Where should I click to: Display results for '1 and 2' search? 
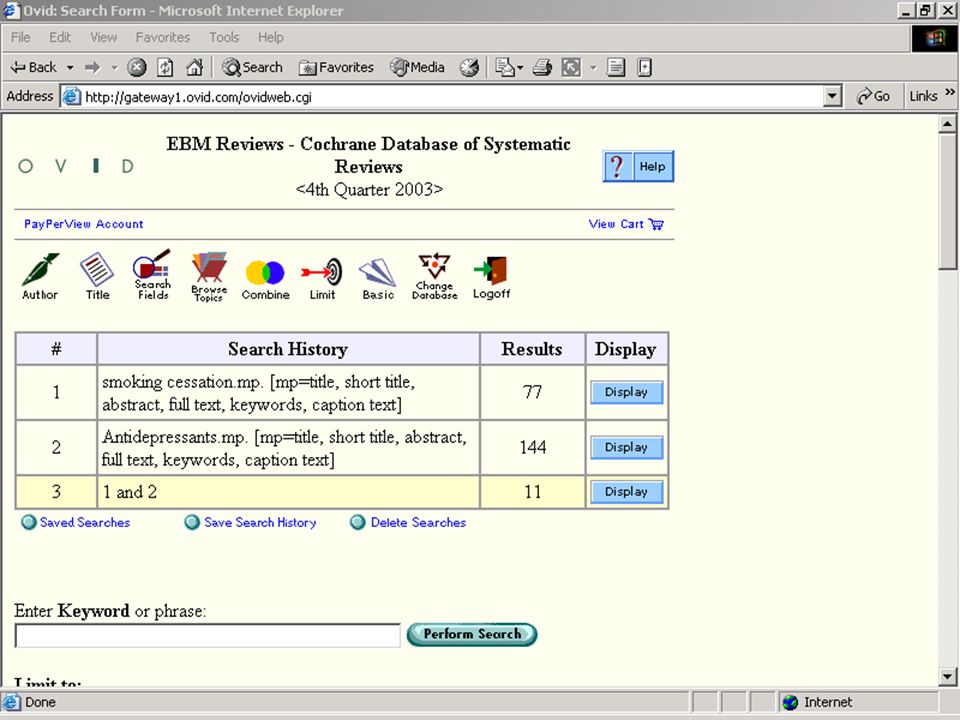click(x=626, y=492)
